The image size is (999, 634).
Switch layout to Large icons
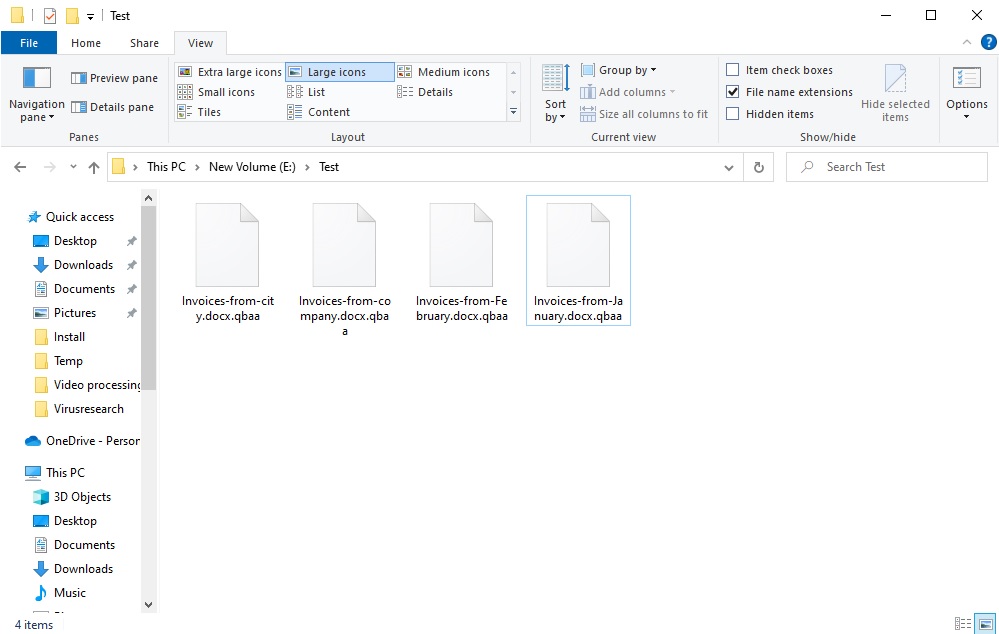[340, 72]
